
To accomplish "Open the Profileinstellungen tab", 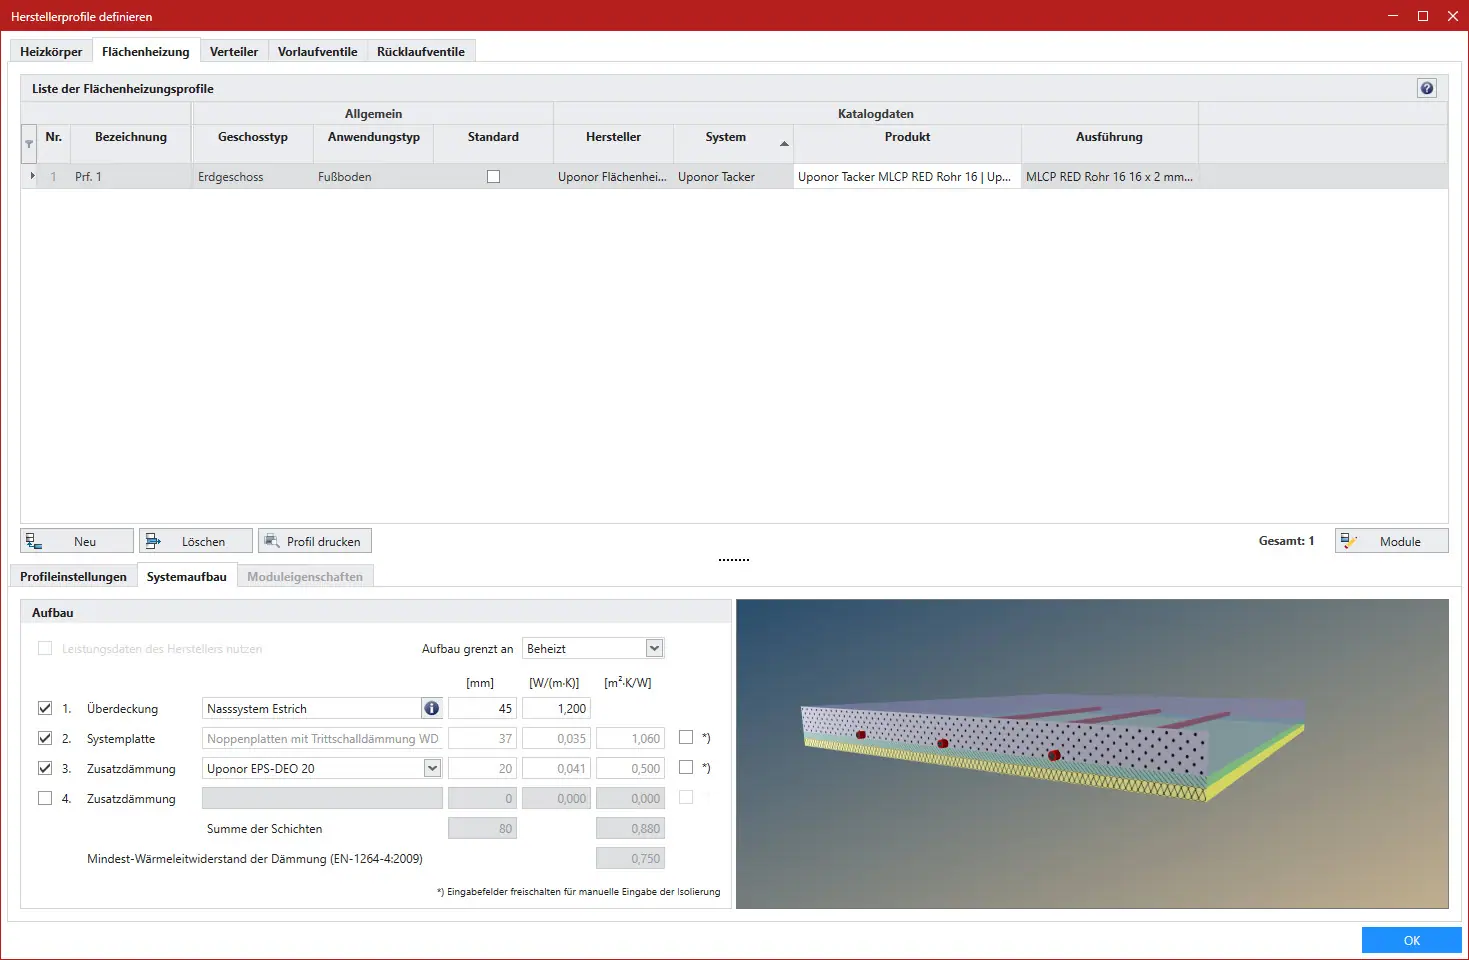I will [73, 577].
